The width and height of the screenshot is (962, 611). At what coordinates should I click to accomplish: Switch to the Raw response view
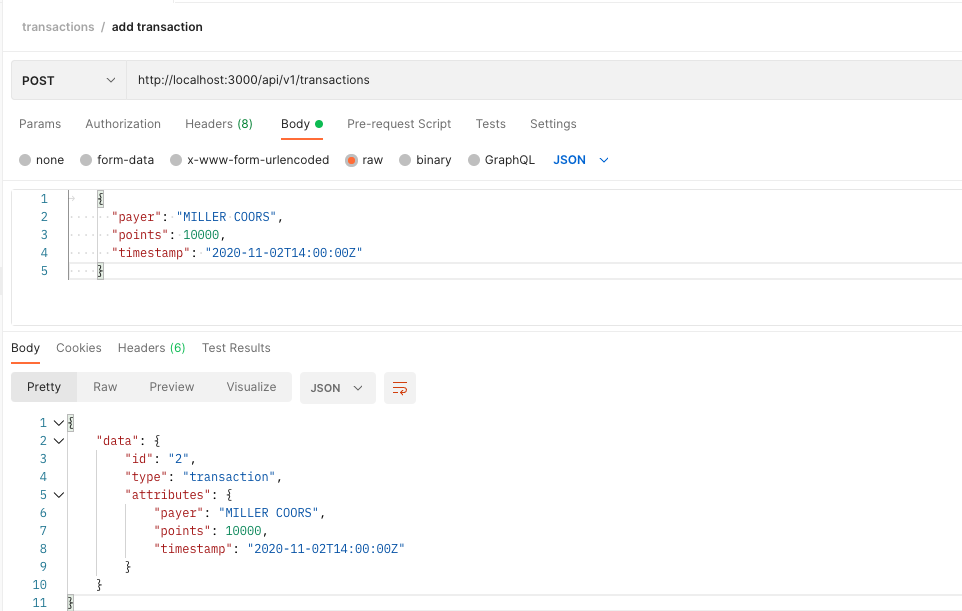pyautogui.click(x=105, y=387)
